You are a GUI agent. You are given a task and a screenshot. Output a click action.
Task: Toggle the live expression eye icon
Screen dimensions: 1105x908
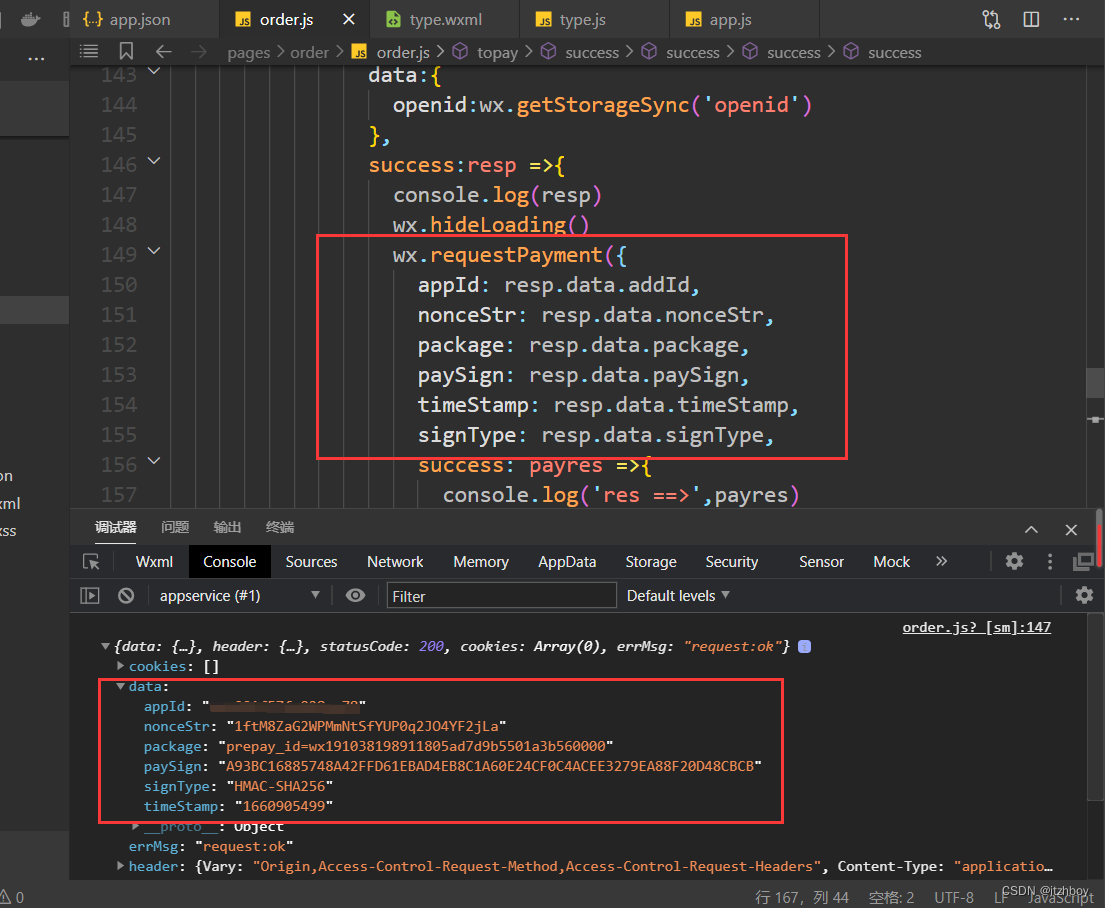[x=355, y=596]
